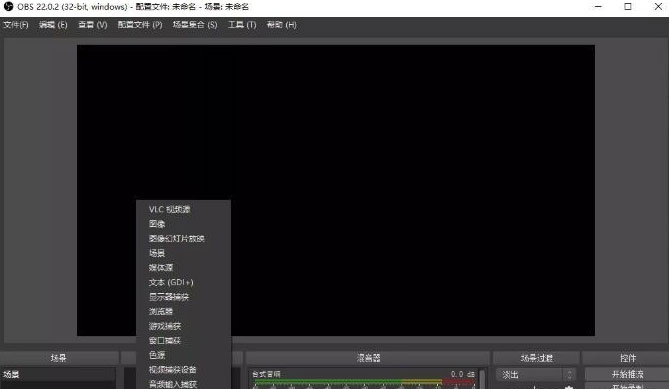Expand the 淡出 scene transition dropdown
This screenshot has width=669, height=389.
(536, 375)
